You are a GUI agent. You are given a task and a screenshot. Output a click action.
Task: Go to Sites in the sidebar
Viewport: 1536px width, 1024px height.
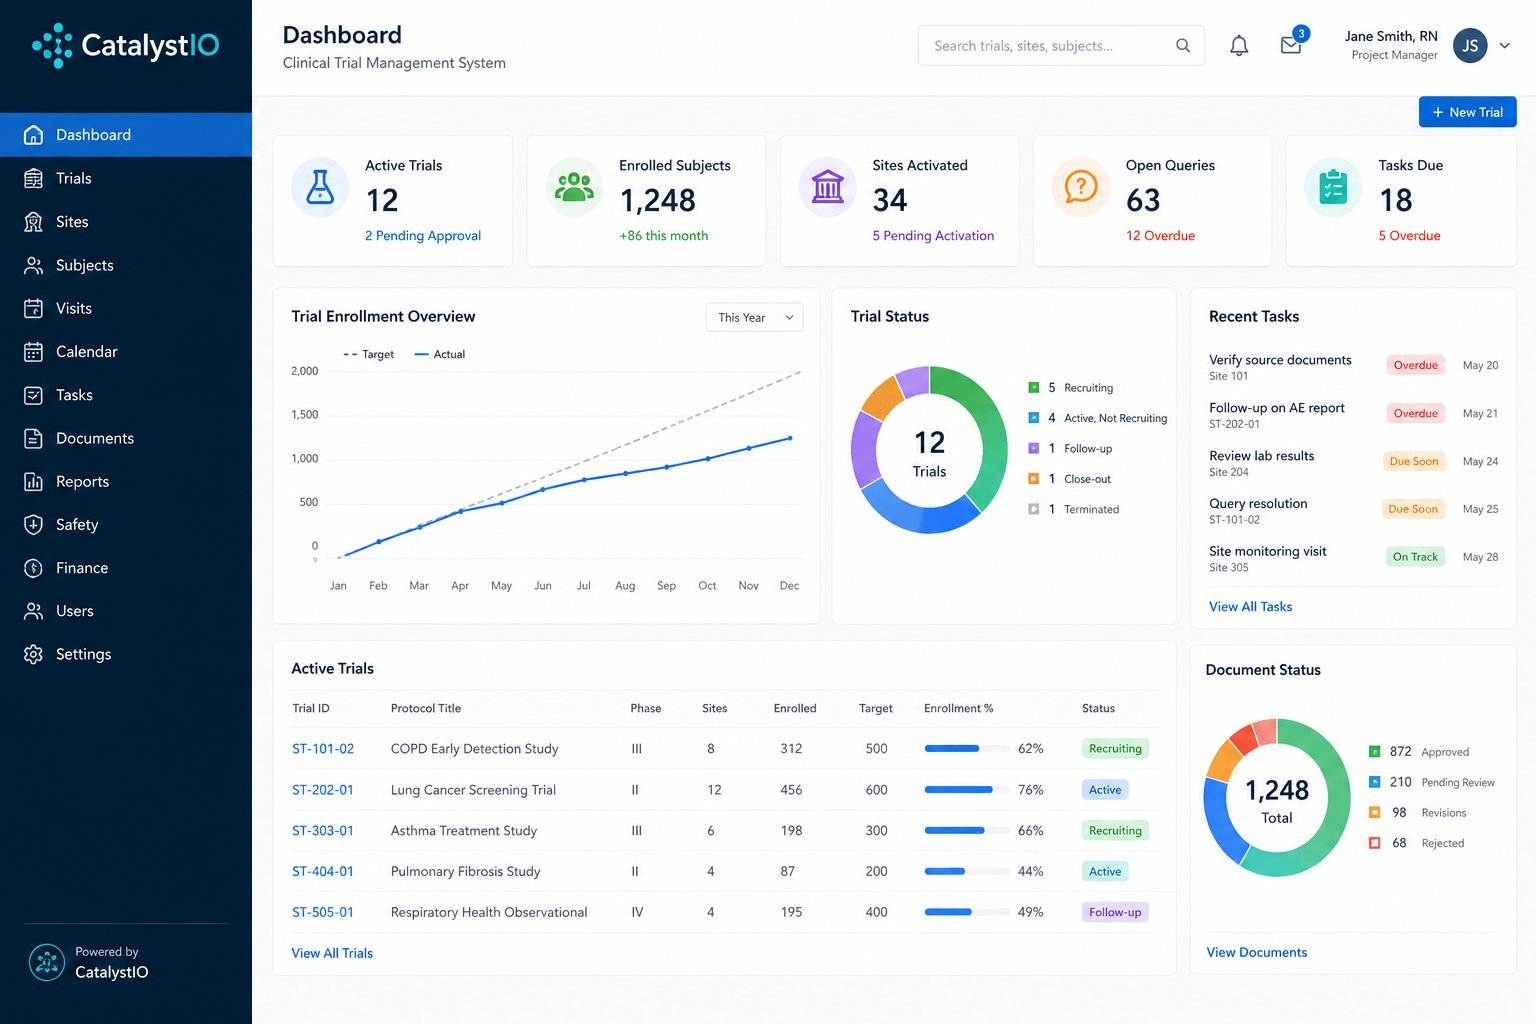(x=126, y=222)
